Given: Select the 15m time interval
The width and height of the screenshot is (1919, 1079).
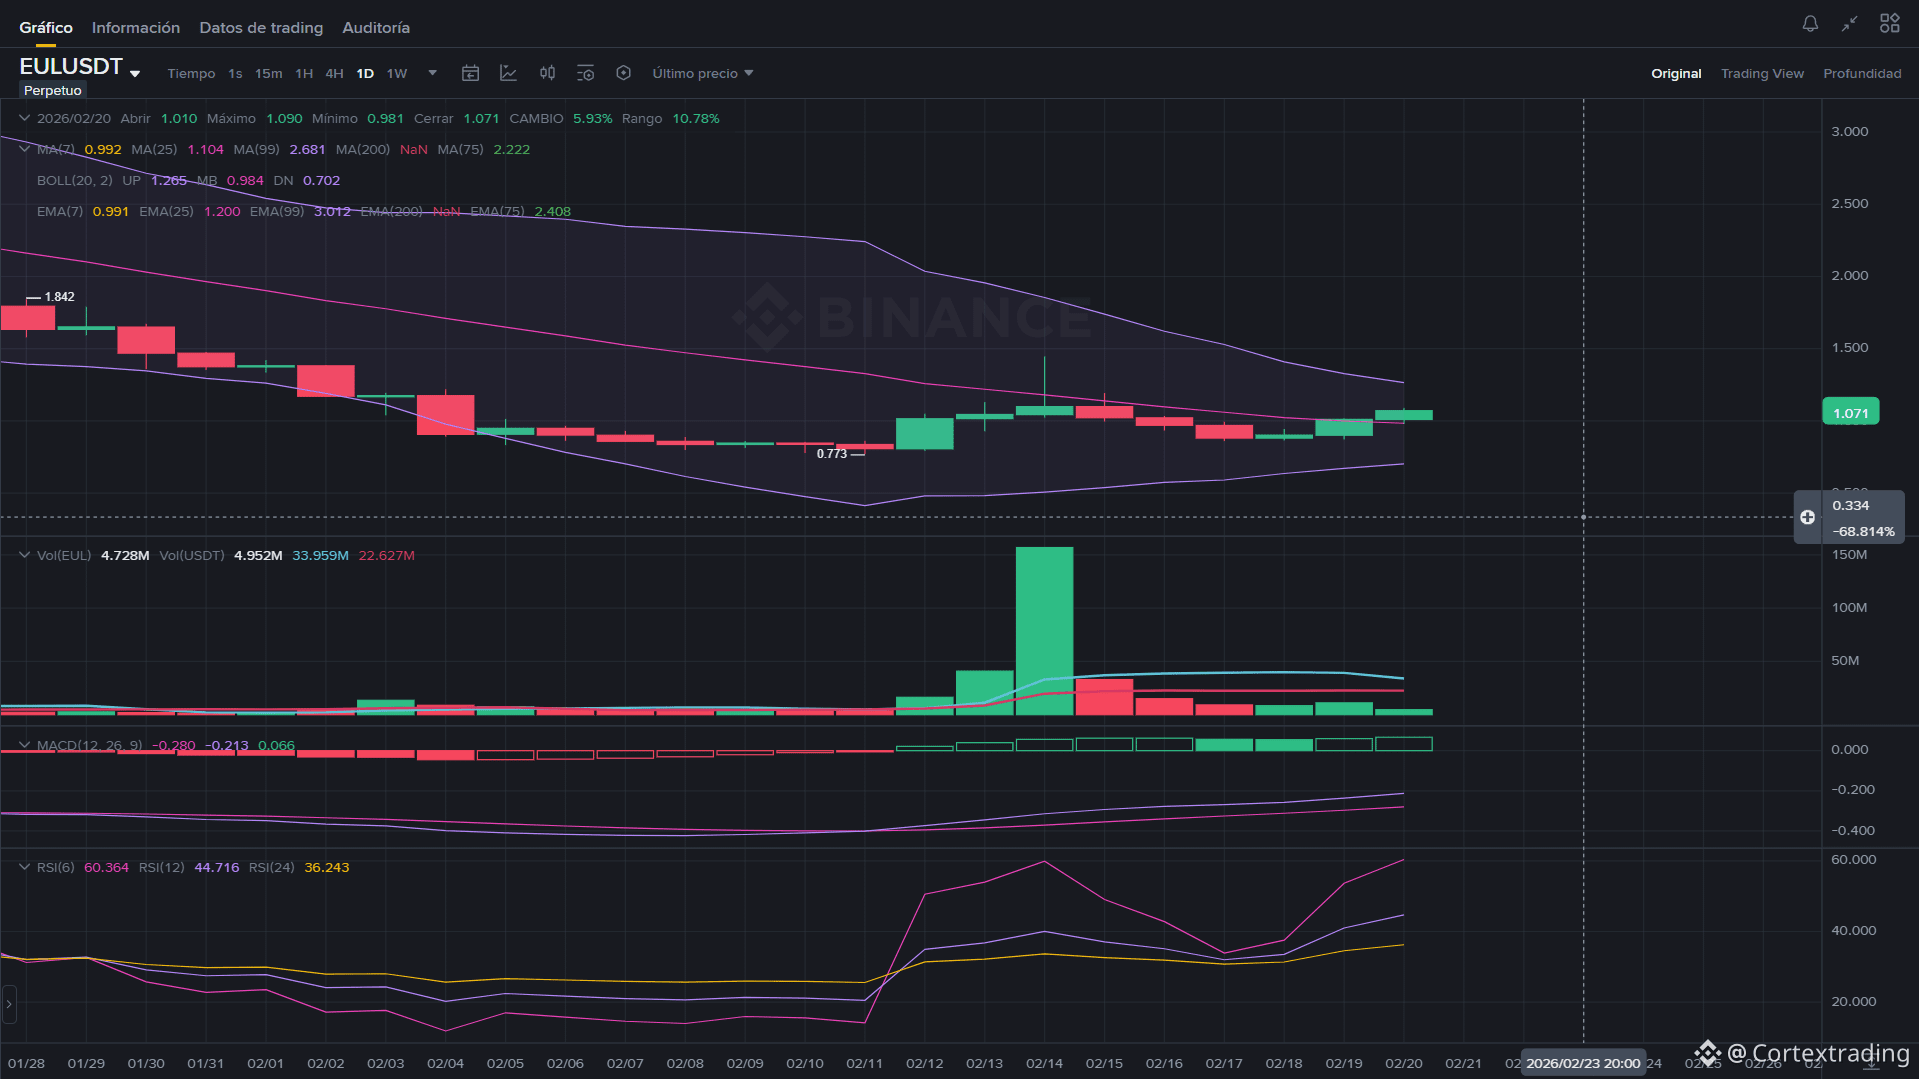Looking at the screenshot, I should pos(268,73).
